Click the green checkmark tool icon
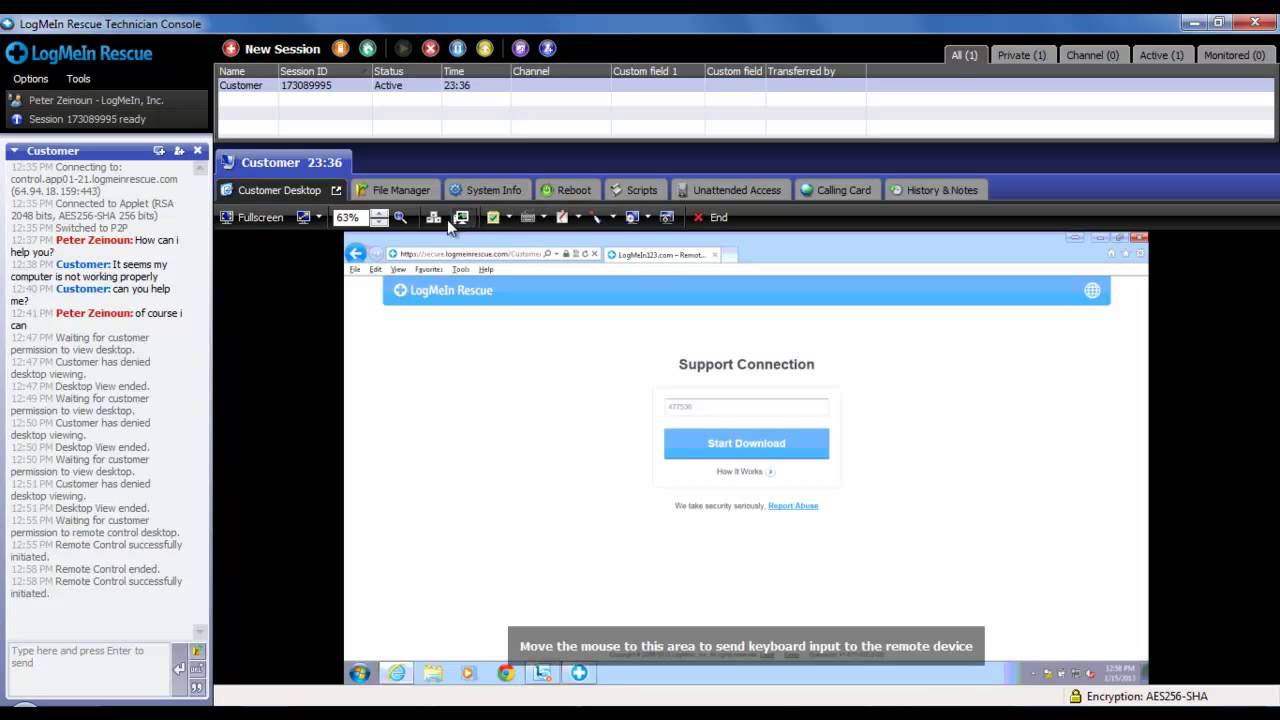Viewport: 1280px width, 720px height. click(x=493, y=217)
